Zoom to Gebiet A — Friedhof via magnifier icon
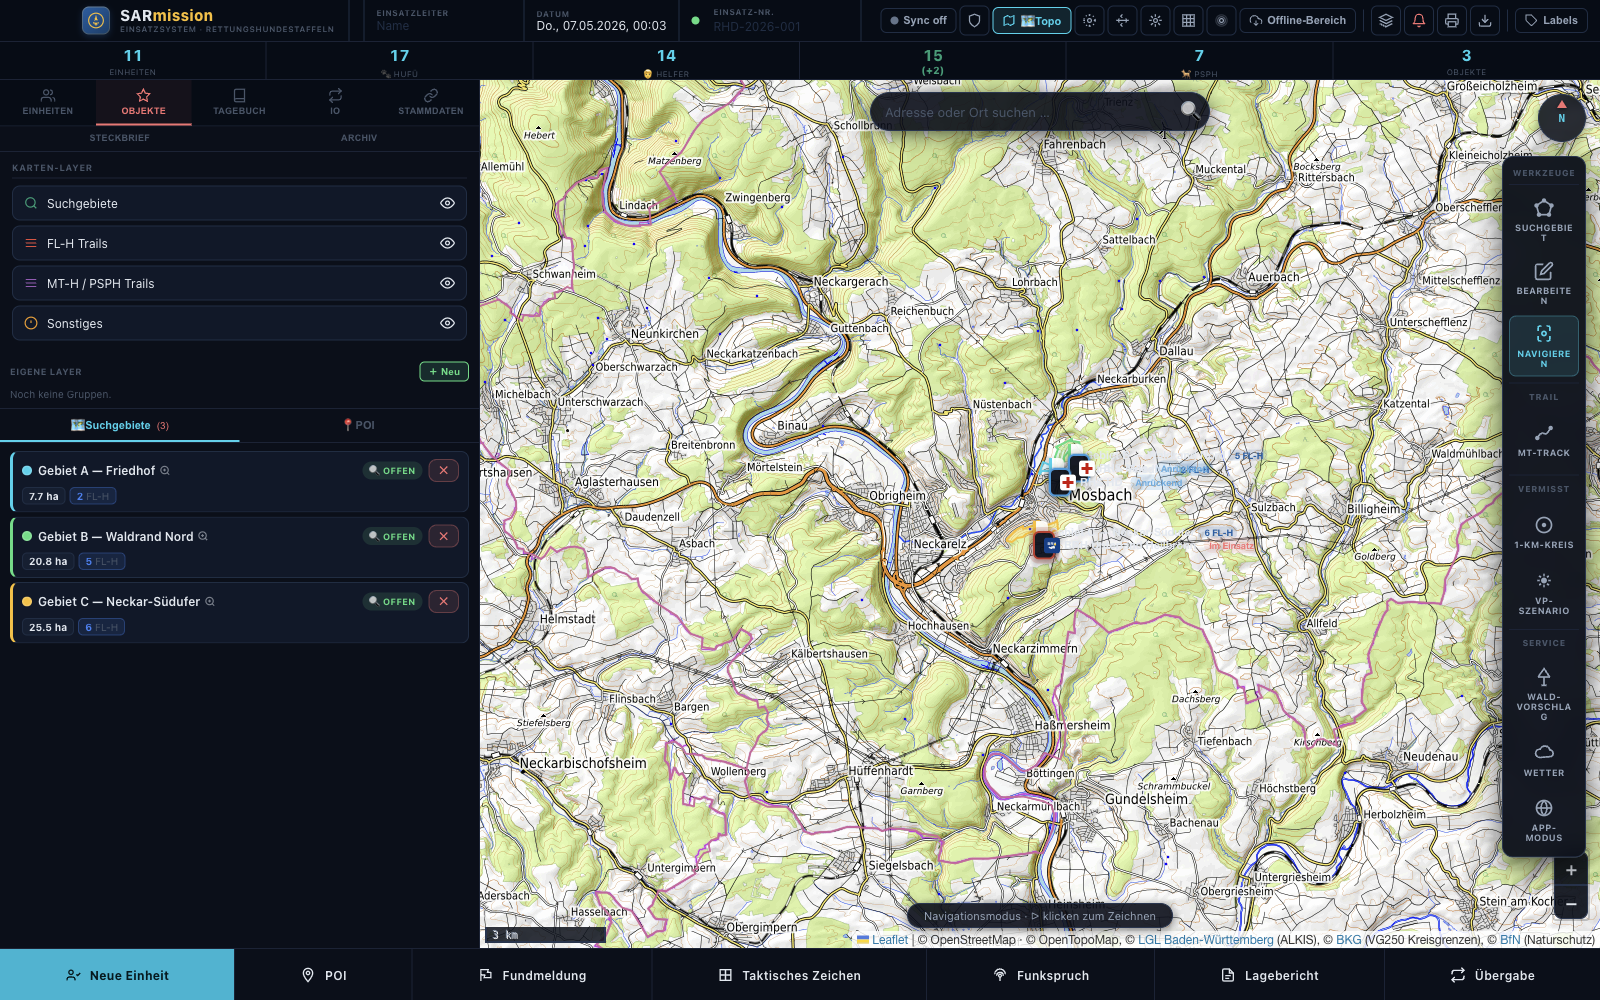This screenshot has height=1000, width=1600. (x=165, y=470)
